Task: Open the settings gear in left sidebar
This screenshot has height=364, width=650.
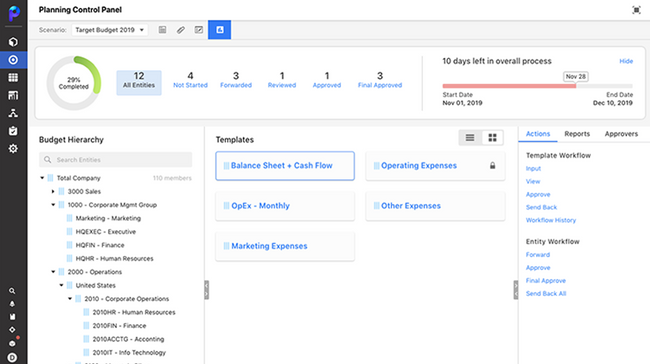Action: click(13, 148)
